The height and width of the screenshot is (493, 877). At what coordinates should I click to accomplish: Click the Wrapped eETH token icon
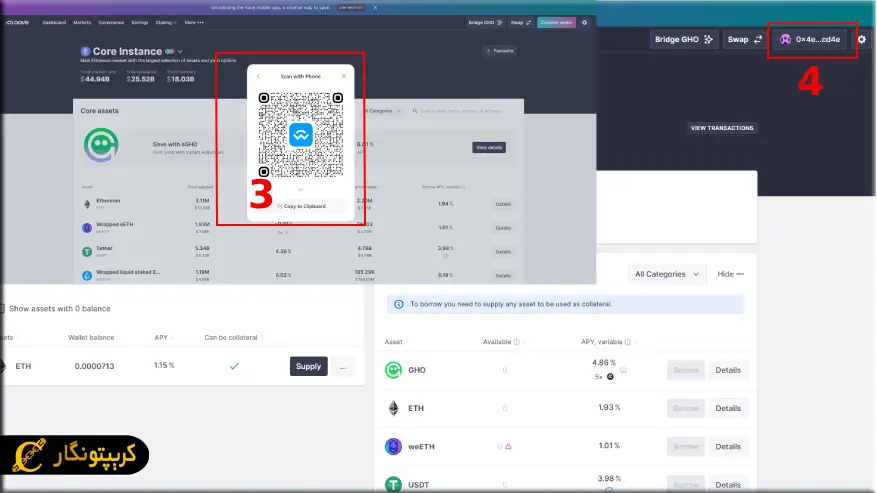point(87,228)
